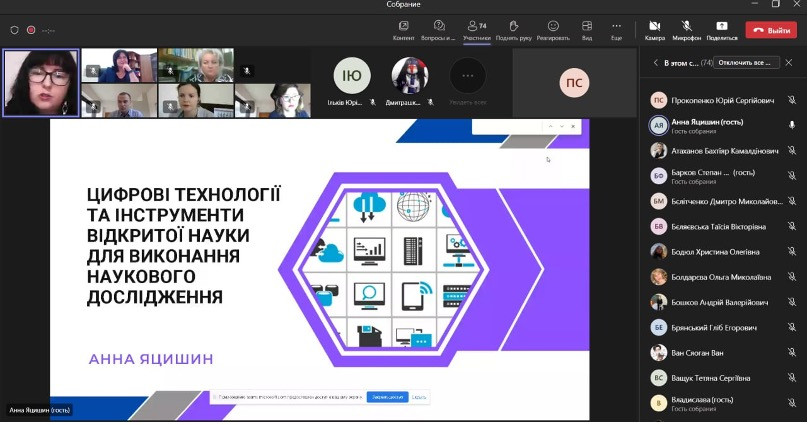Viewport: 810px width, 425px height.
Task: Click active microphone icon for Анна Яцишин
Action: pyautogui.click(x=791, y=125)
